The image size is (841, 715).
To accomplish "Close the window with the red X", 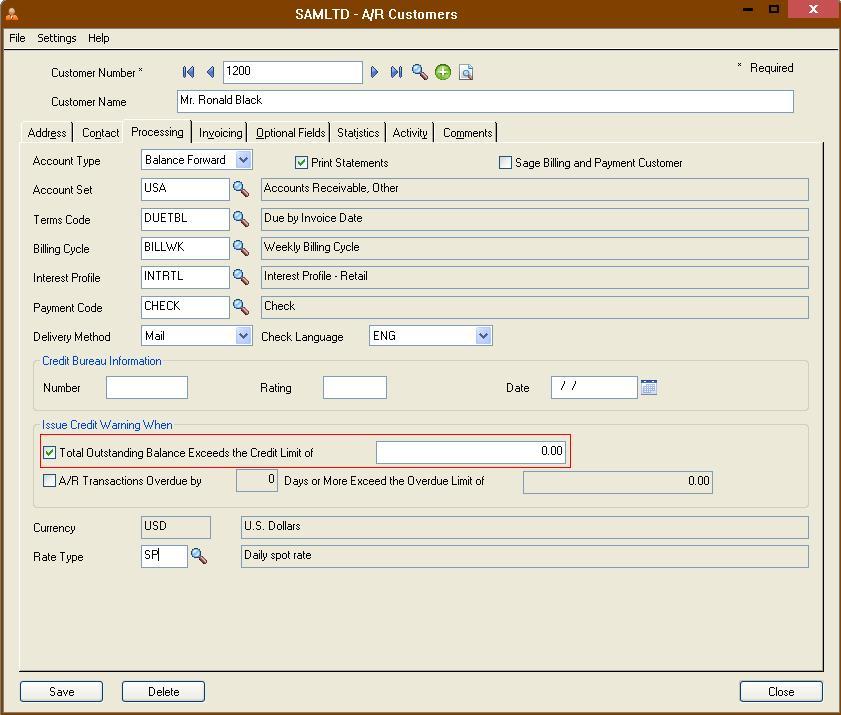I will (813, 9).
